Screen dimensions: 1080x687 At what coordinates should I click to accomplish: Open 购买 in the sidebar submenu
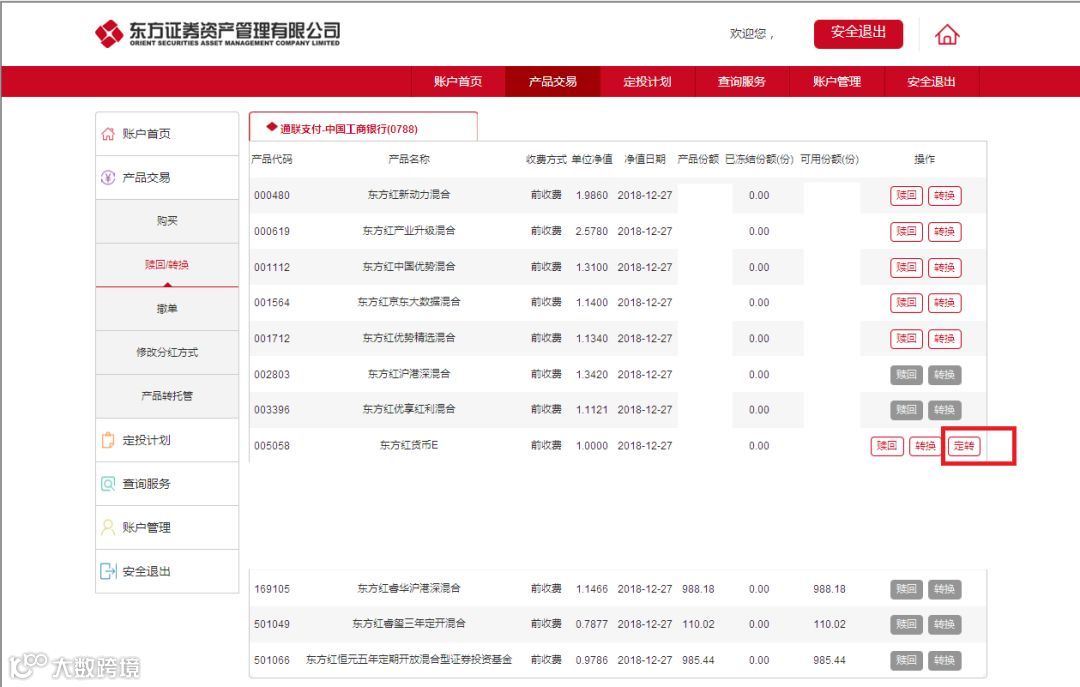click(167, 221)
